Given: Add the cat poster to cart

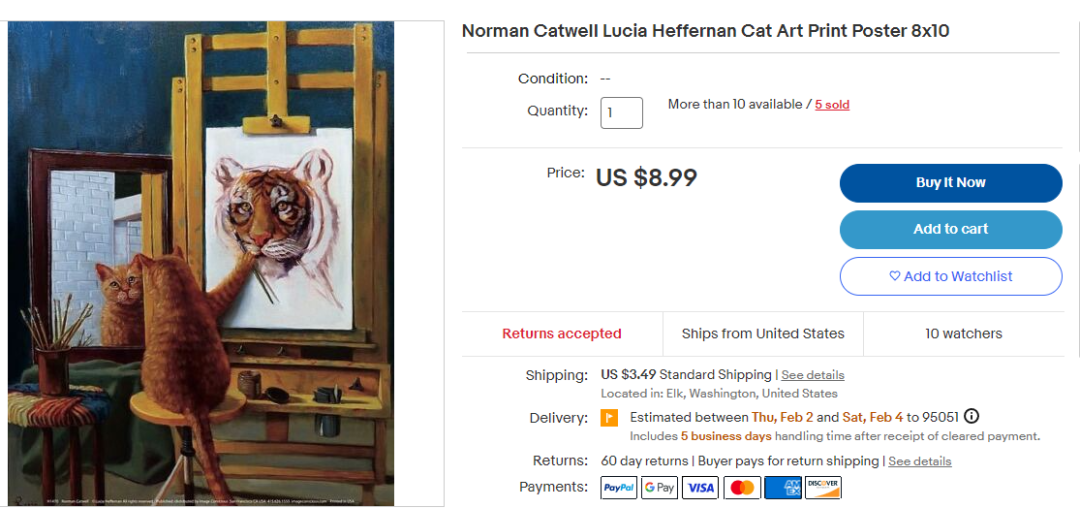Looking at the screenshot, I should tap(950, 229).
